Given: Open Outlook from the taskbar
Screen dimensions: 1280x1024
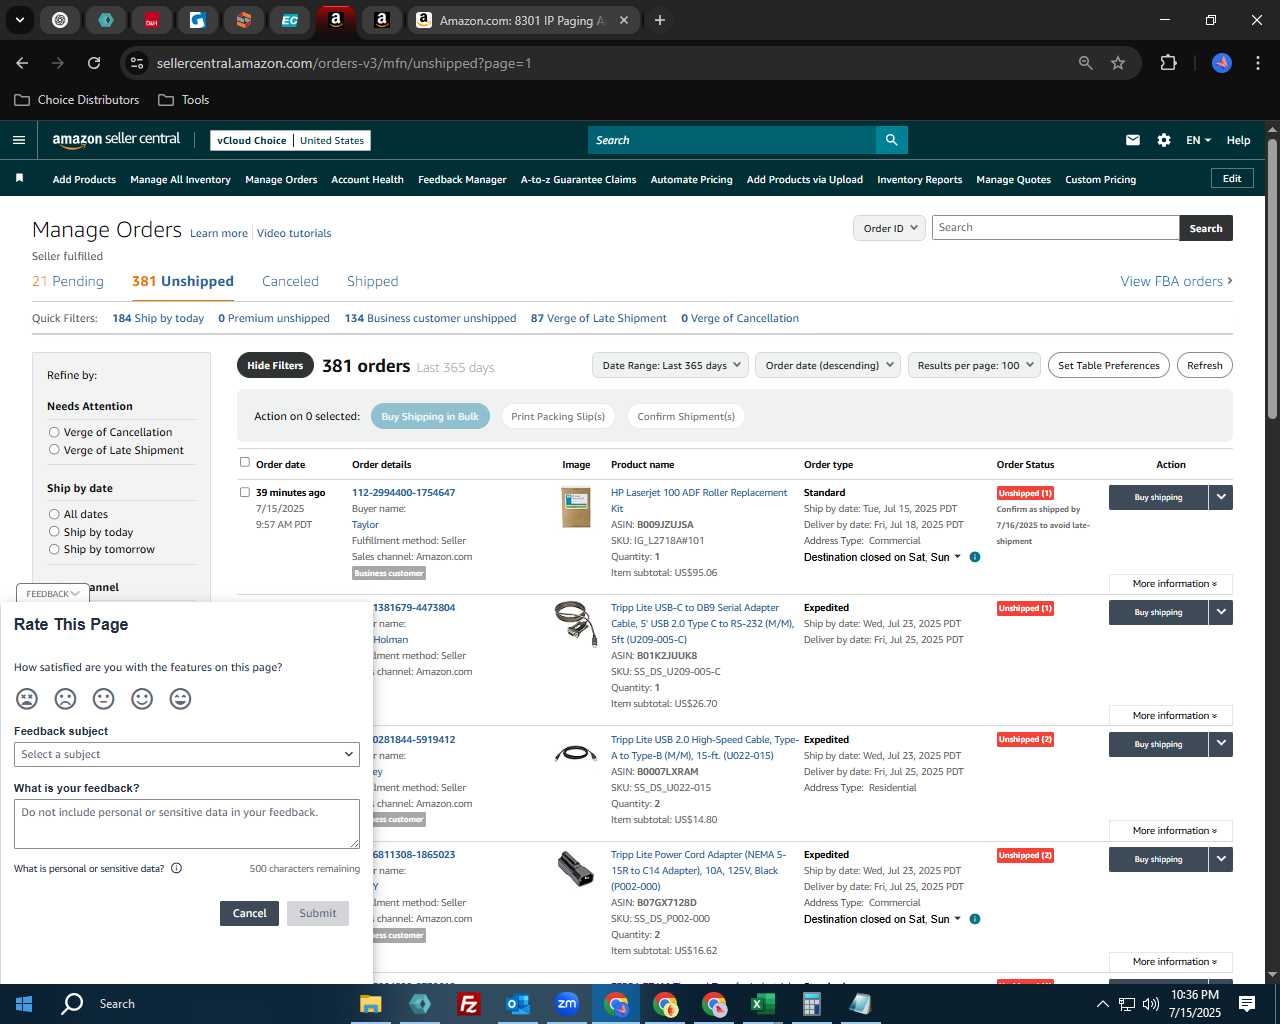Looking at the screenshot, I should pyautogui.click(x=518, y=1004).
